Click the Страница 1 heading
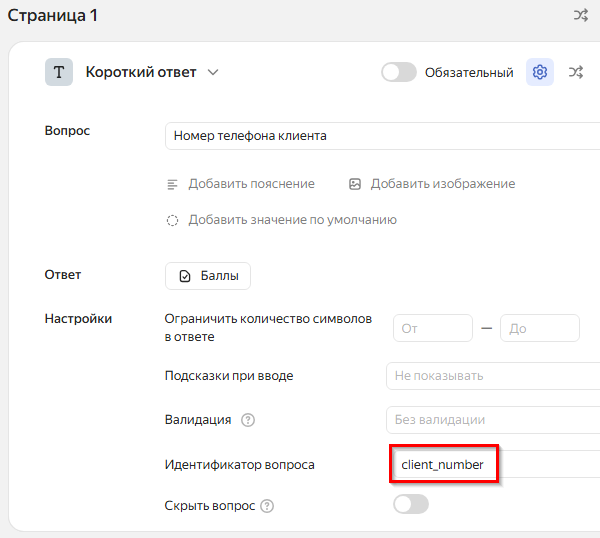The height and width of the screenshot is (538, 600). 52,16
